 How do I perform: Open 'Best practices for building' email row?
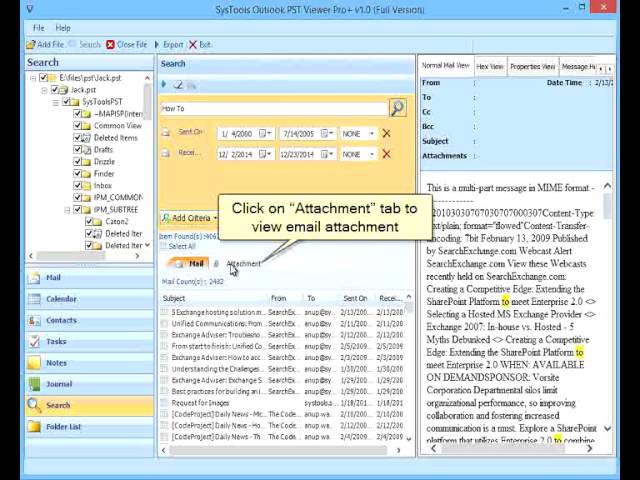pyautogui.click(x=283, y=391)
